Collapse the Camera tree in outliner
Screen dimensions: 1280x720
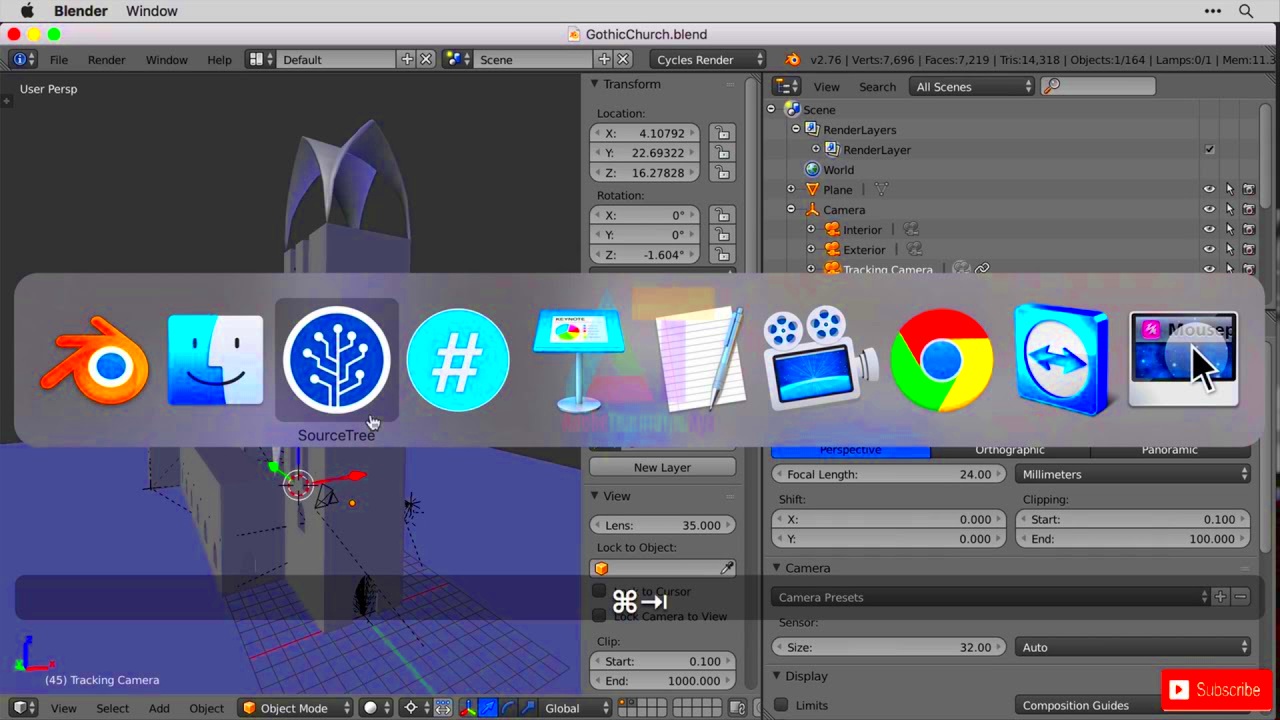[791, 210]
